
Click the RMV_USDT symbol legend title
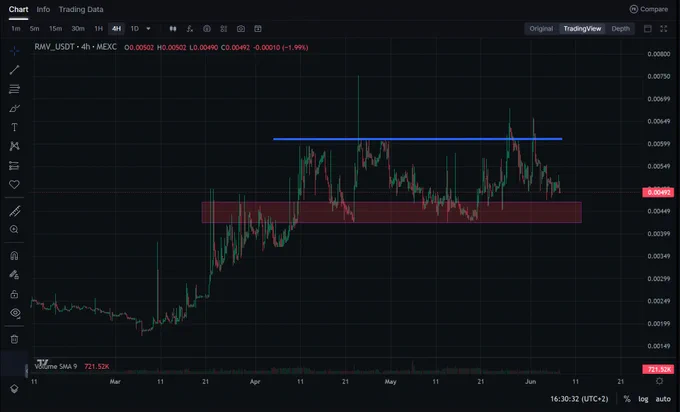(x=75, y=47)
